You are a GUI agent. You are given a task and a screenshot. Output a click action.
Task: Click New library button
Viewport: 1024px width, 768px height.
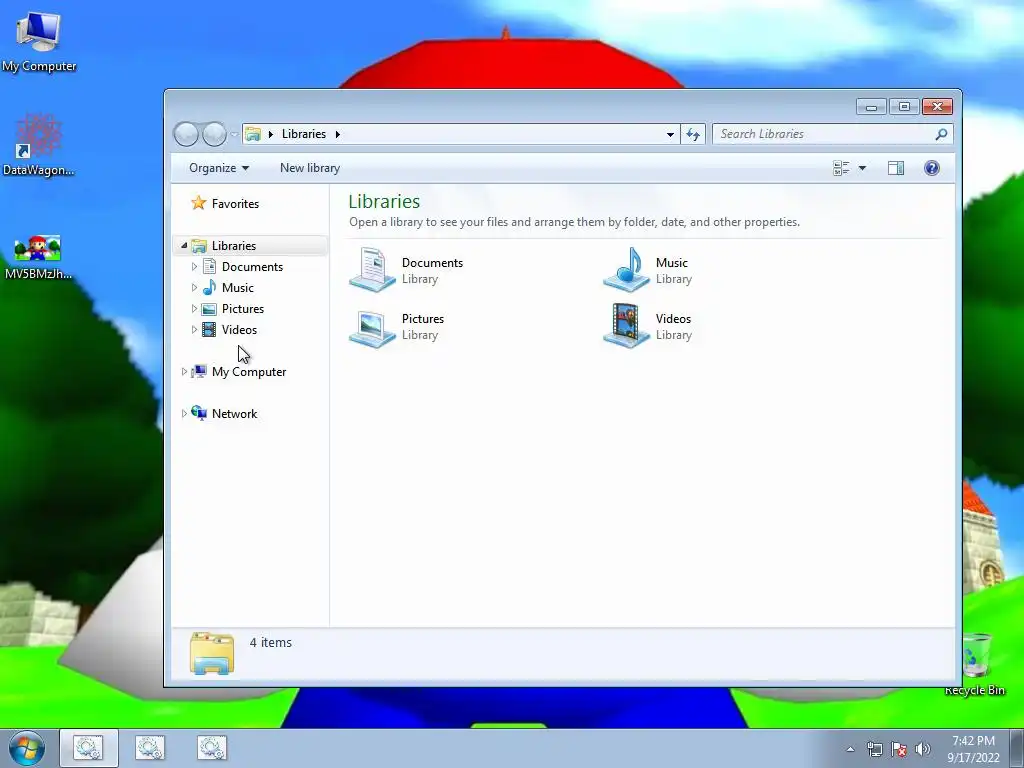pos(310,168)
